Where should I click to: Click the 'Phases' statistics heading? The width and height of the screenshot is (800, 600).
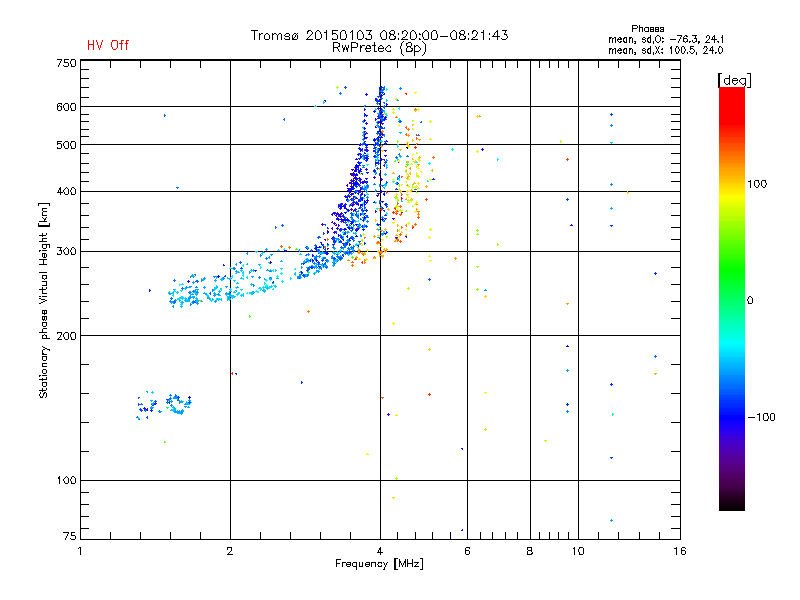click(x=647, y=29)
